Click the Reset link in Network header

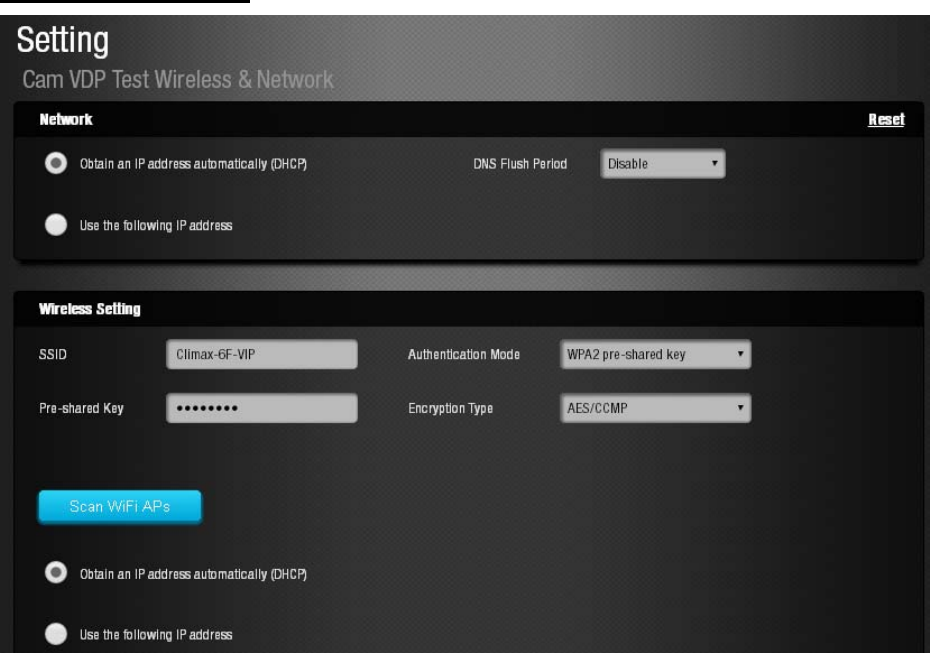point(886,119)
